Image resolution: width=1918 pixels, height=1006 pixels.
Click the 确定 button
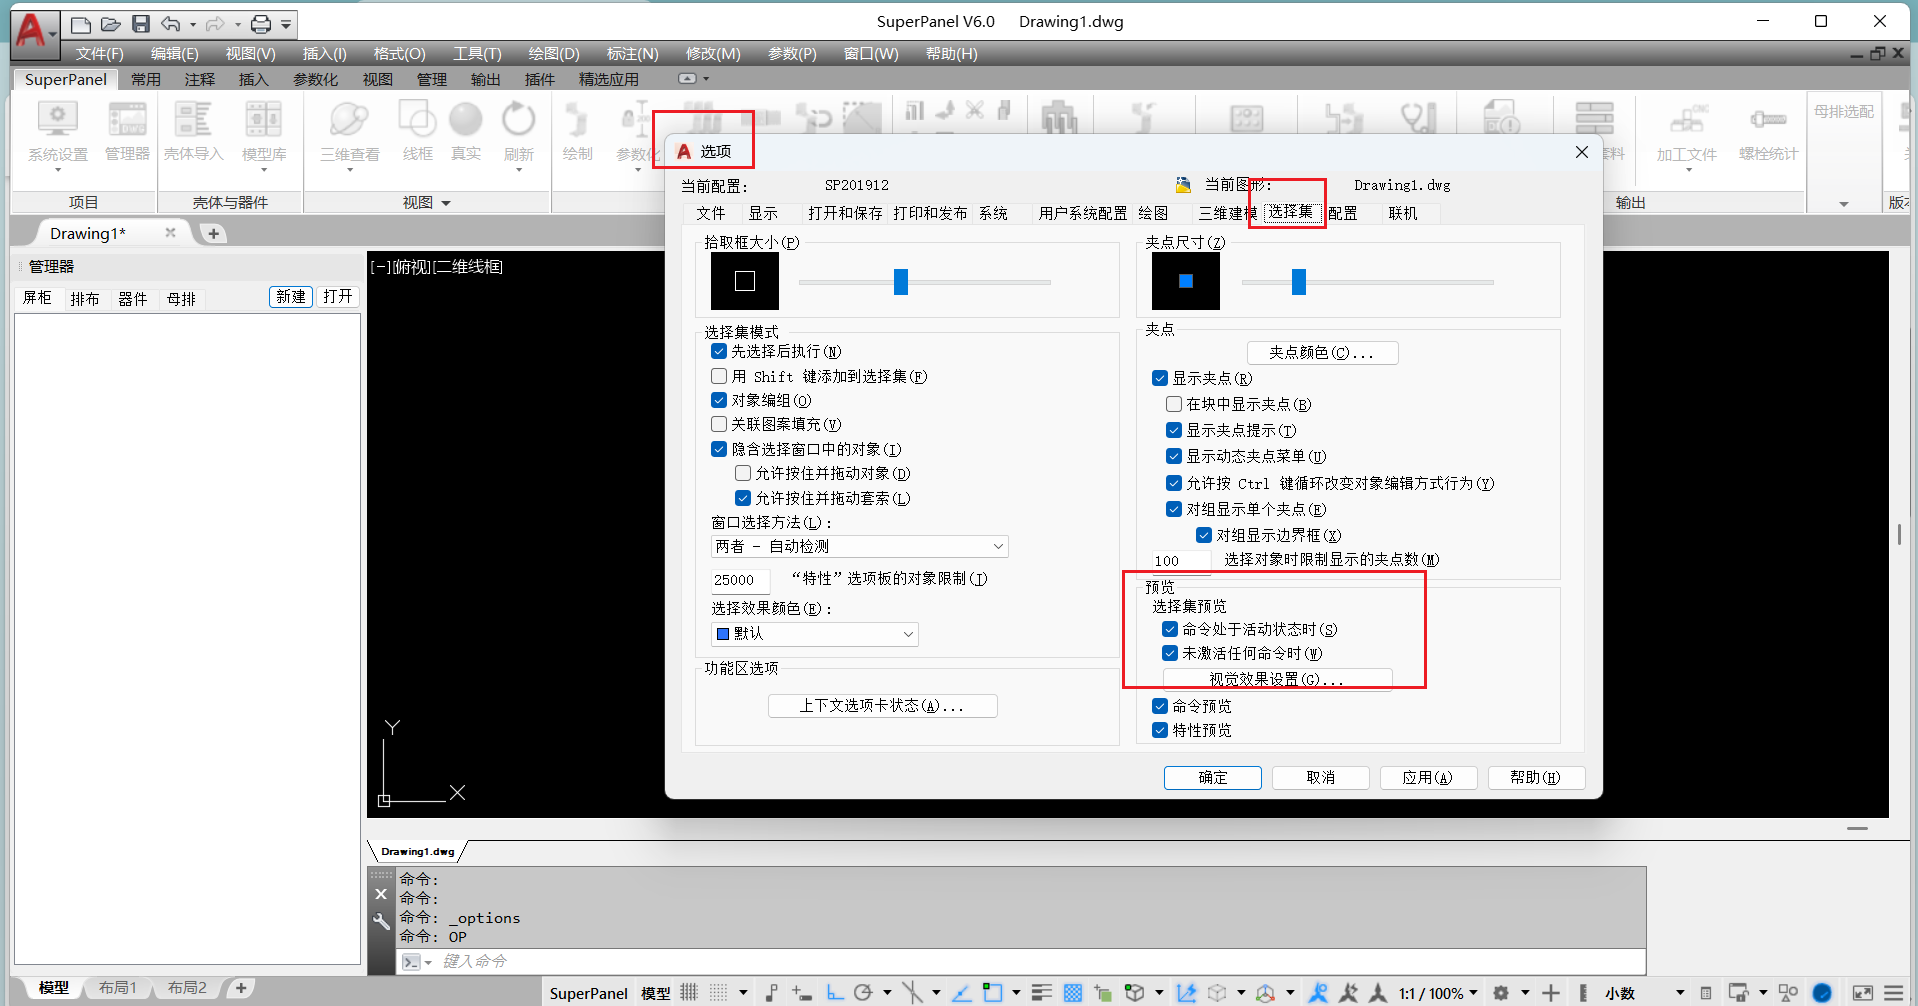1212,777
